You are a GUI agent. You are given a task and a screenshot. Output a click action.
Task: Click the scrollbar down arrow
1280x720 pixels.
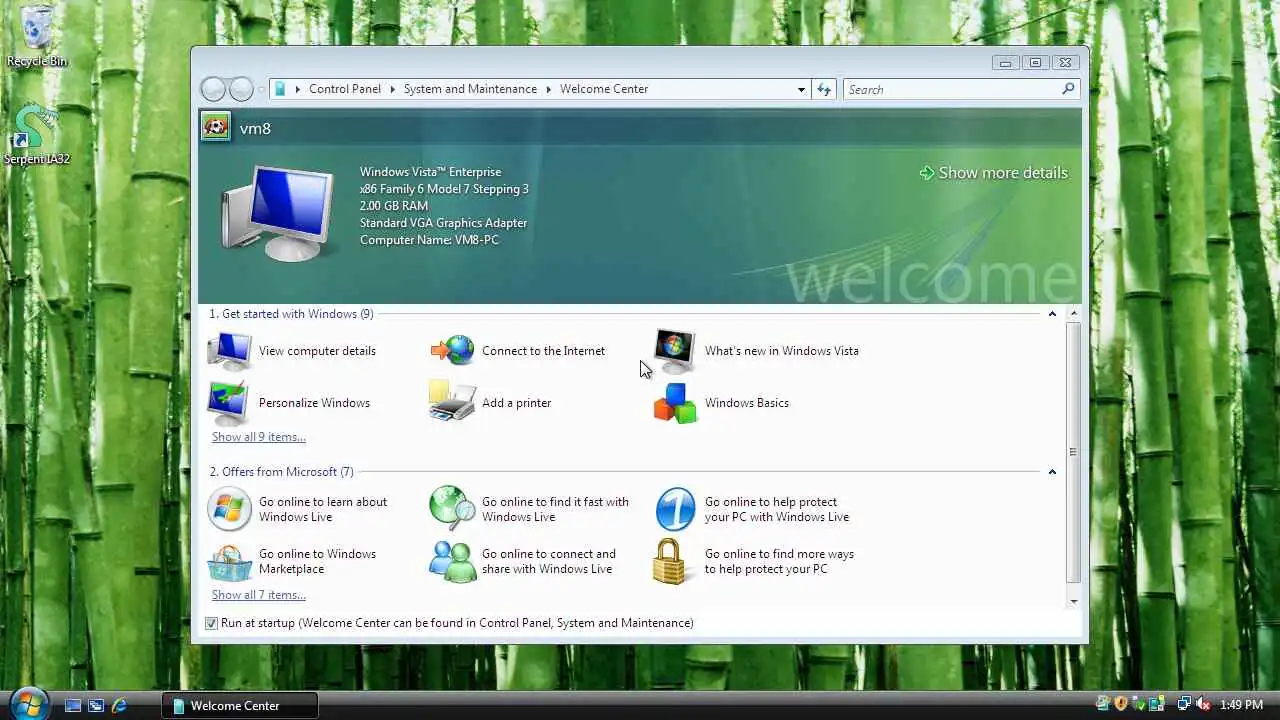pos(1073,601)
